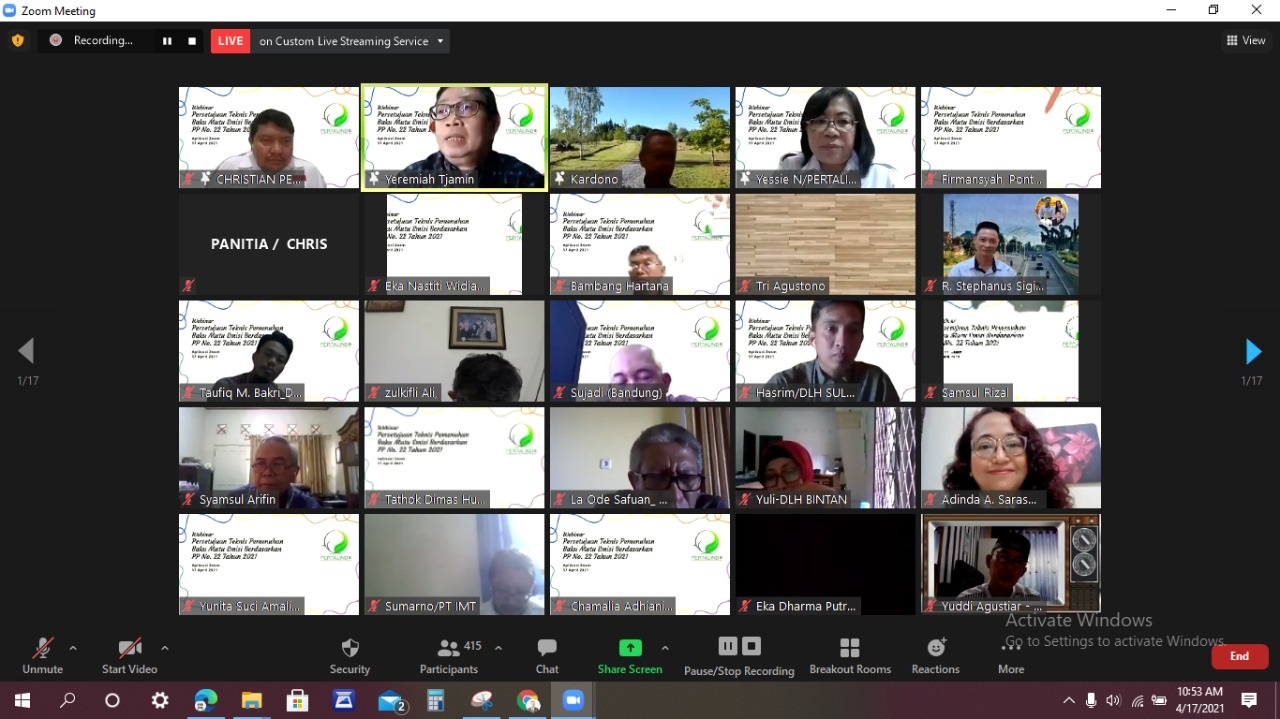The width and height of the screenshot is (1280, 719).
Task: Go to next gallery page with right arrow
Action: point(1253,352)
